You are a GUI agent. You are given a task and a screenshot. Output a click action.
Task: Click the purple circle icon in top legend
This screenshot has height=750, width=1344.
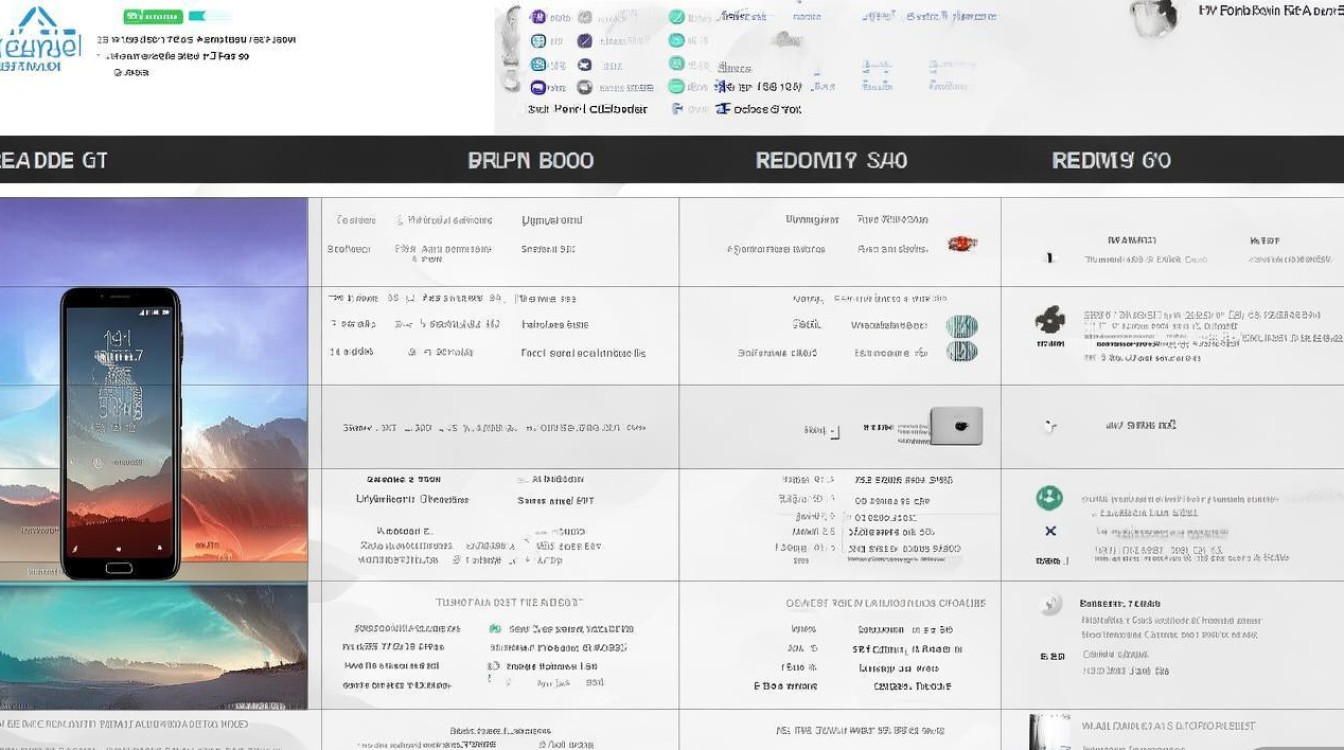[x=538, y=17]
